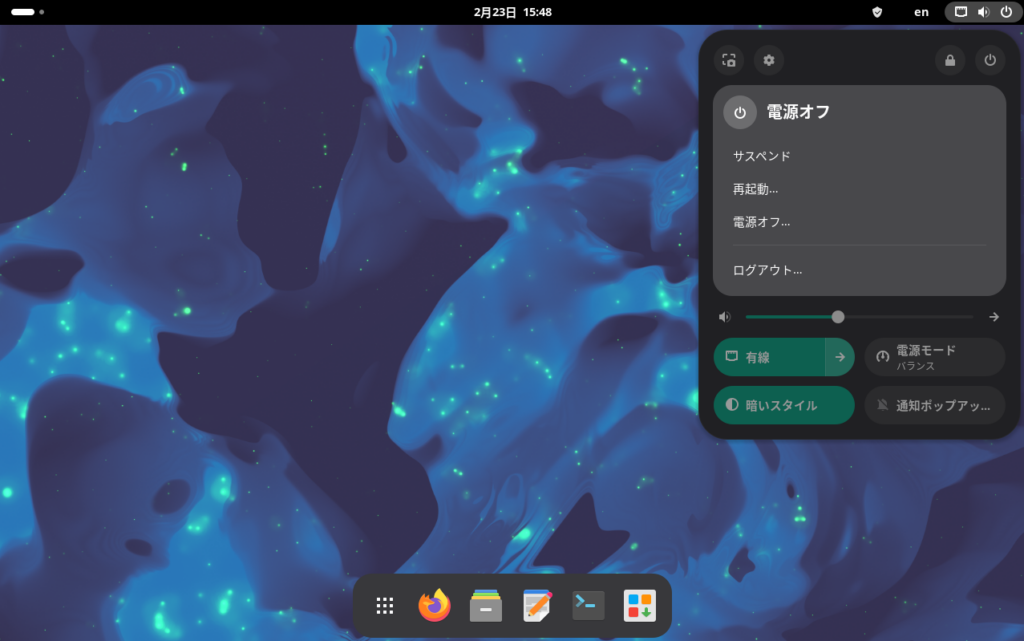Show all apps with the grid icon
Image resolution: width=1024 pixels, height=641 pixels.
click(385, 605)
